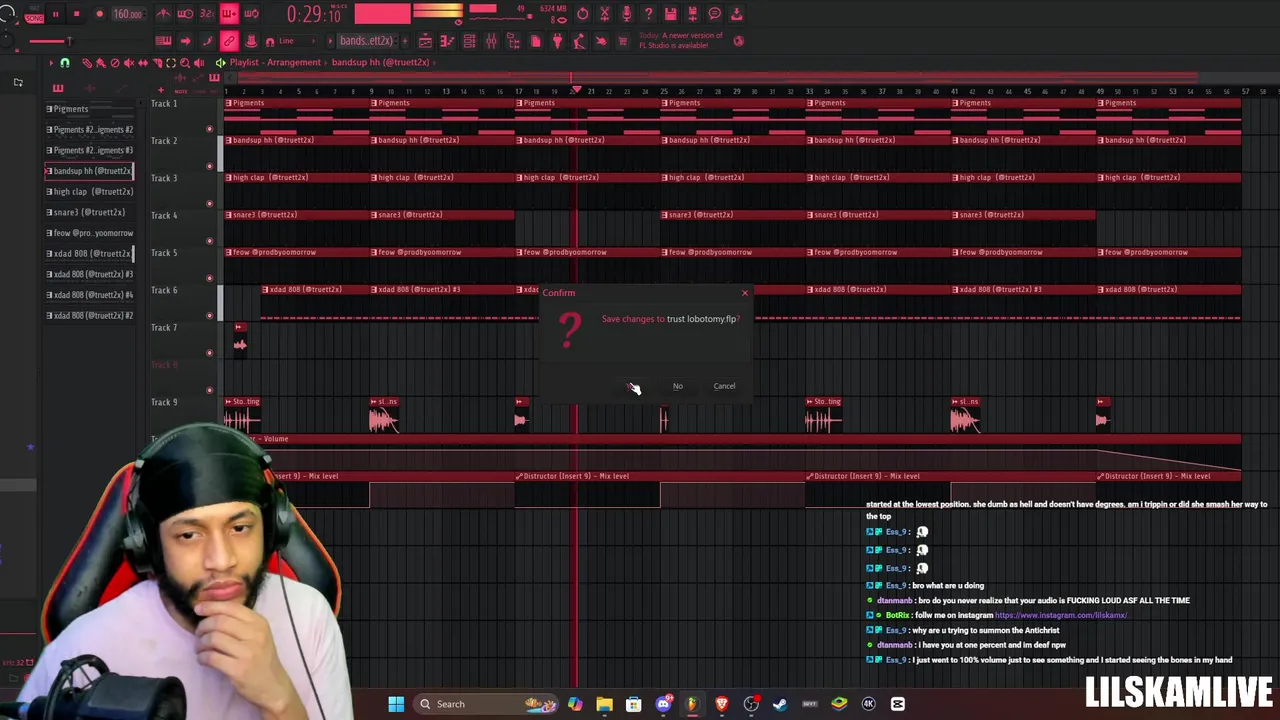Viewport: 1280px width, 720px height.
Task: Select the Pigments pattern in picker
Action: point(90,108)
